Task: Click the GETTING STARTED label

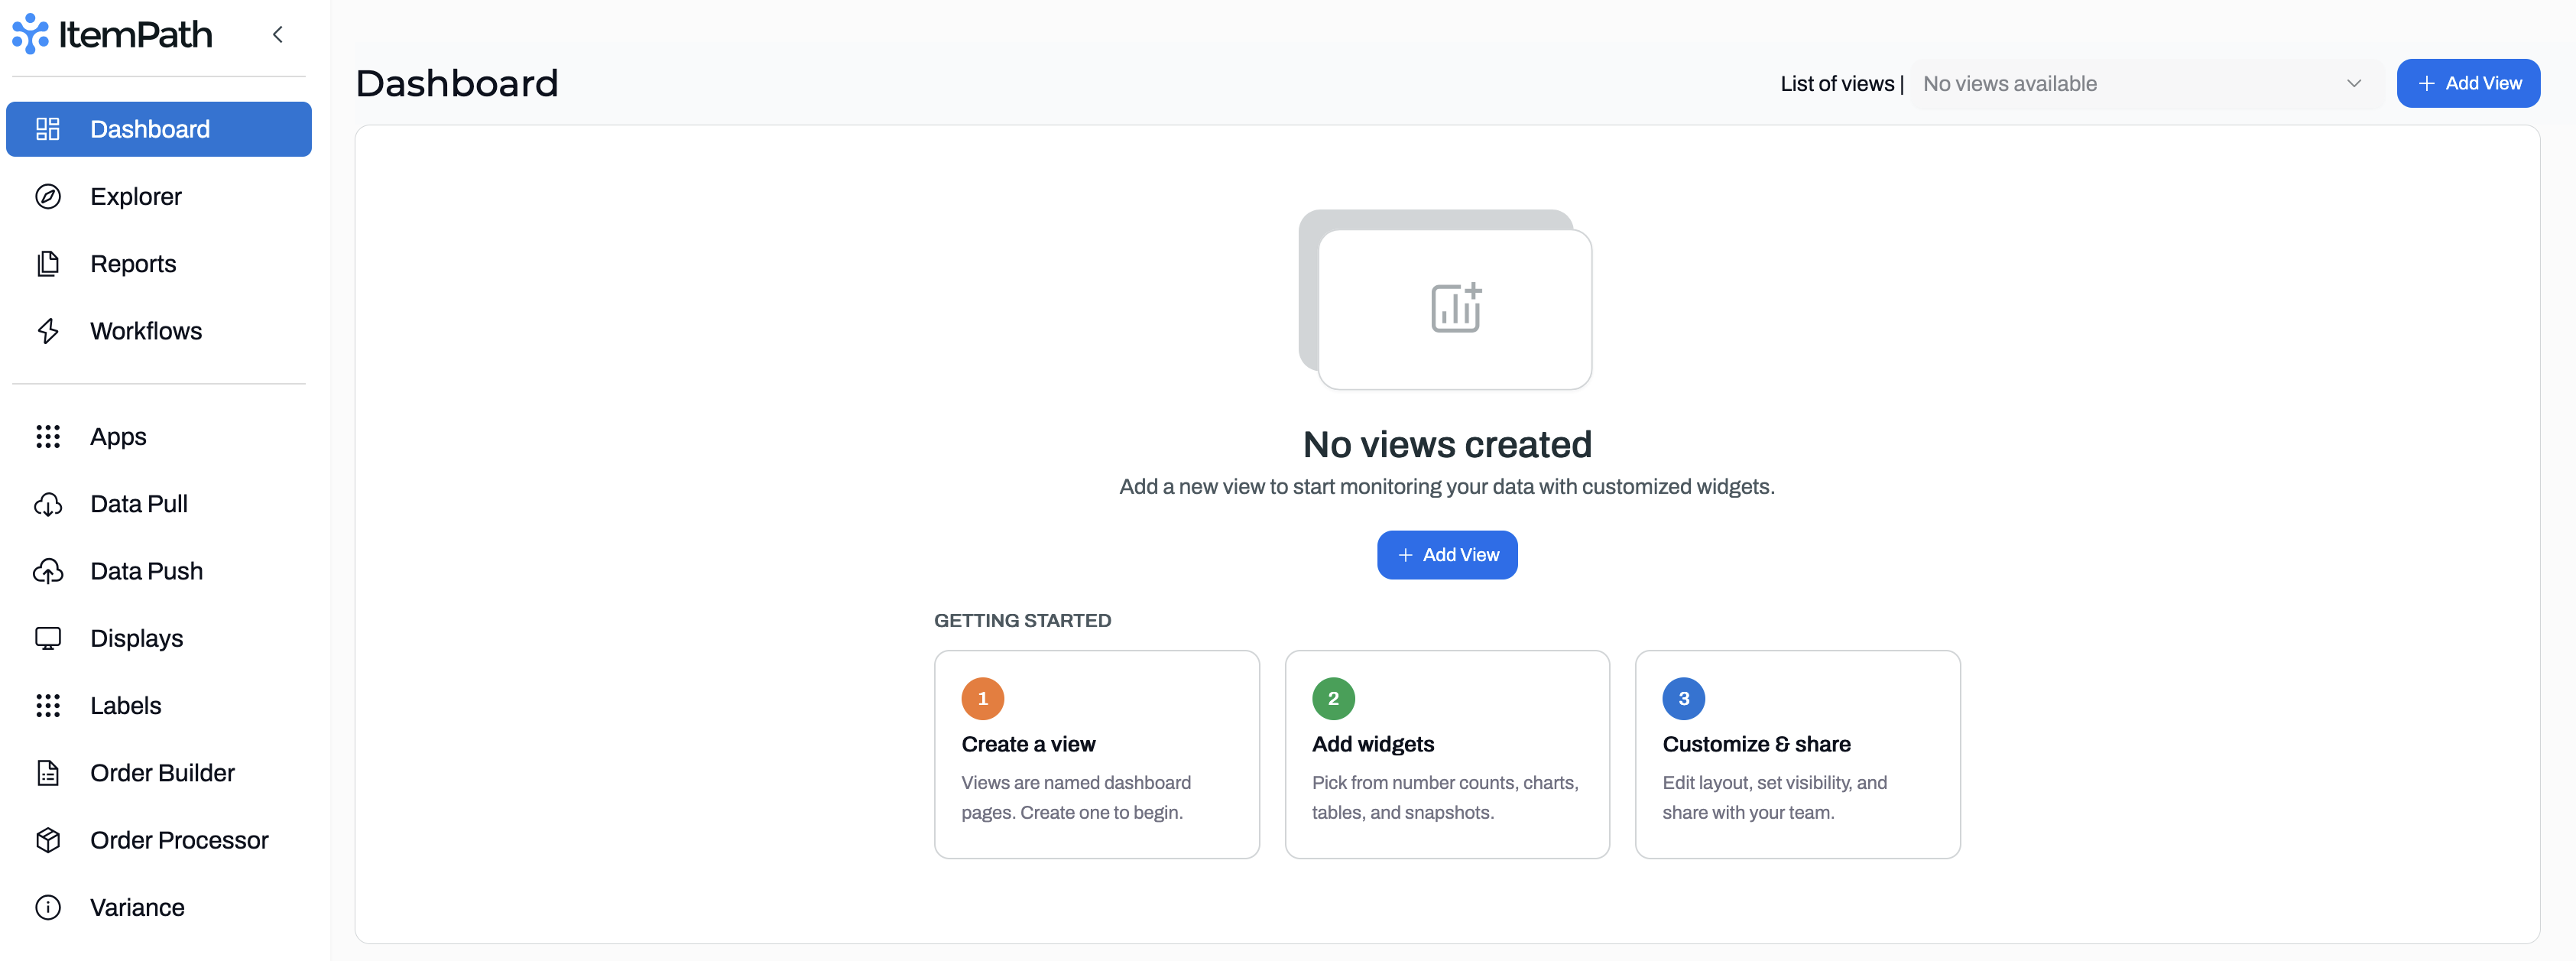Action: pyautogui.click(x=1022, y=620)
